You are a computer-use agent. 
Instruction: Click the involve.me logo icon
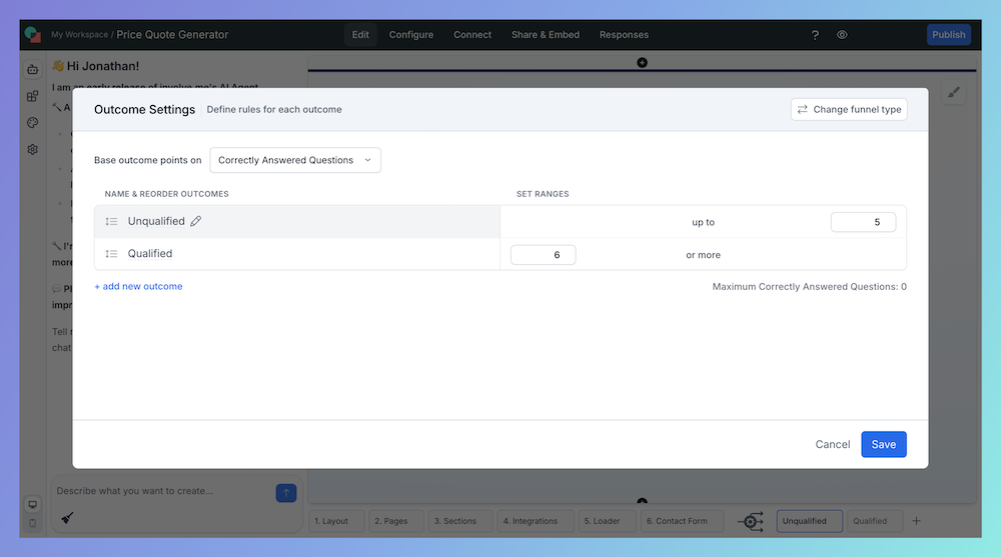click(x=33, y=34)
